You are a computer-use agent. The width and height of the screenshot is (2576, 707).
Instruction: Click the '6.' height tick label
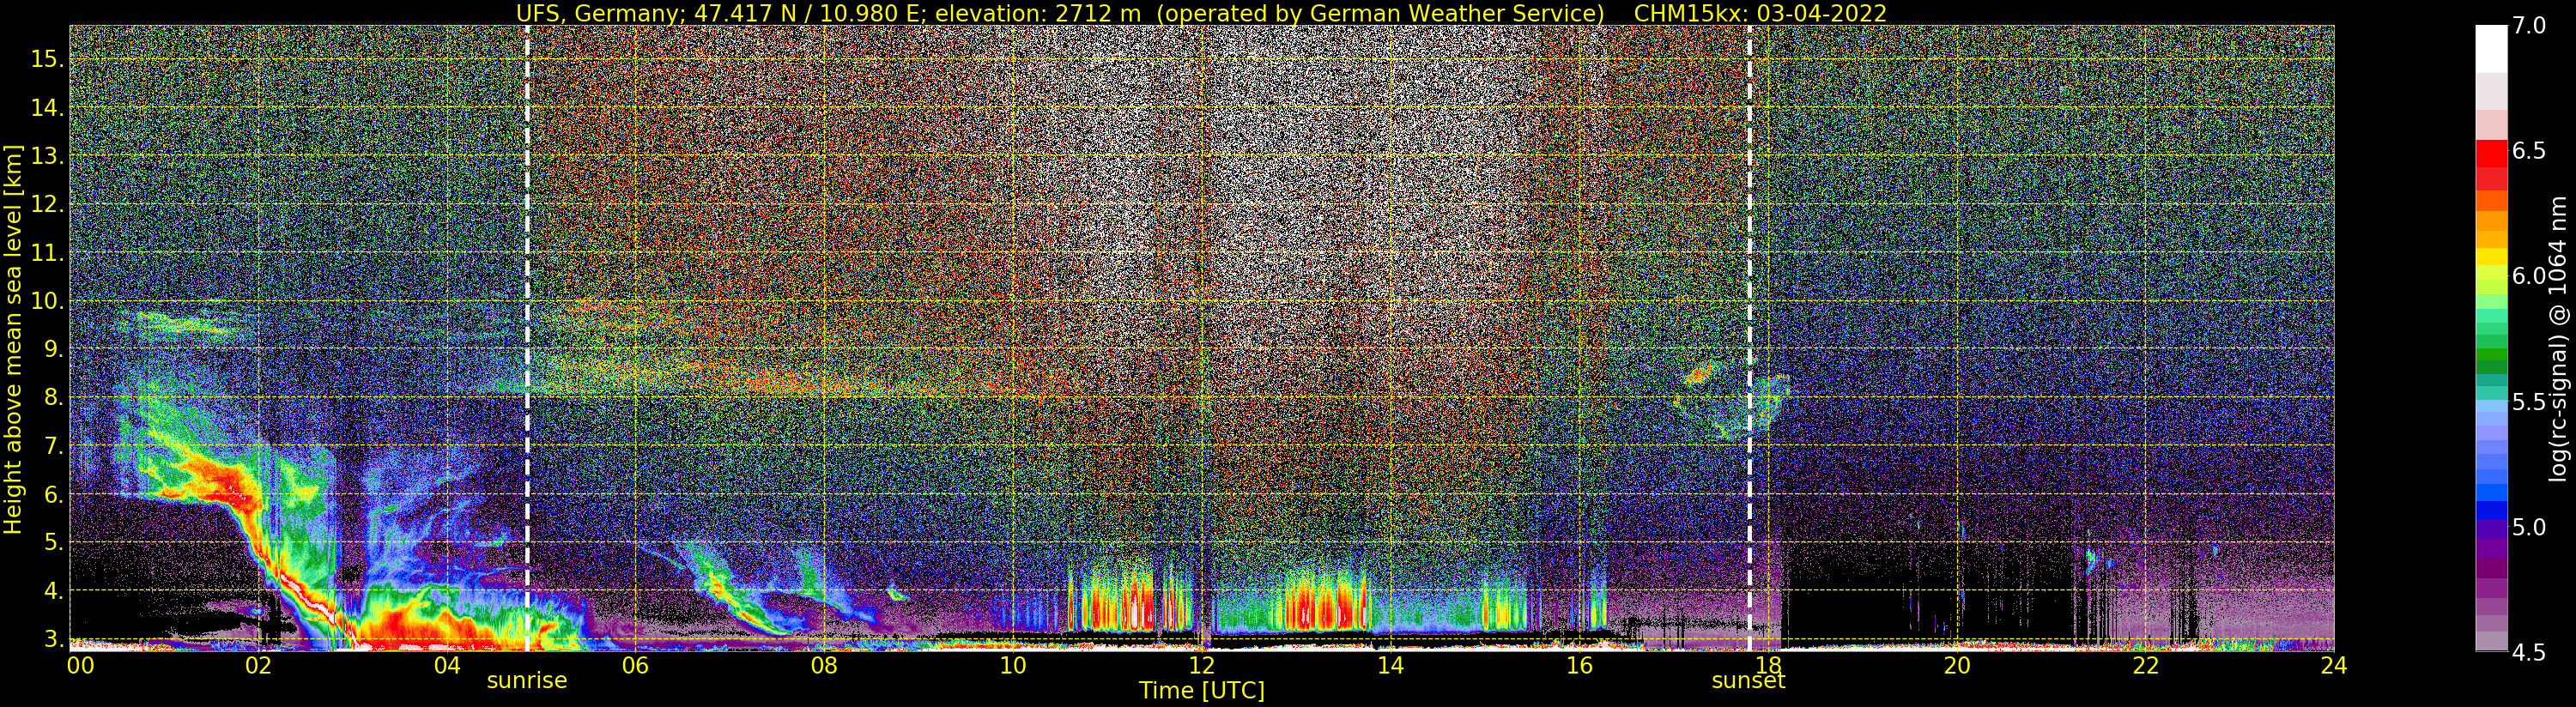54,494
